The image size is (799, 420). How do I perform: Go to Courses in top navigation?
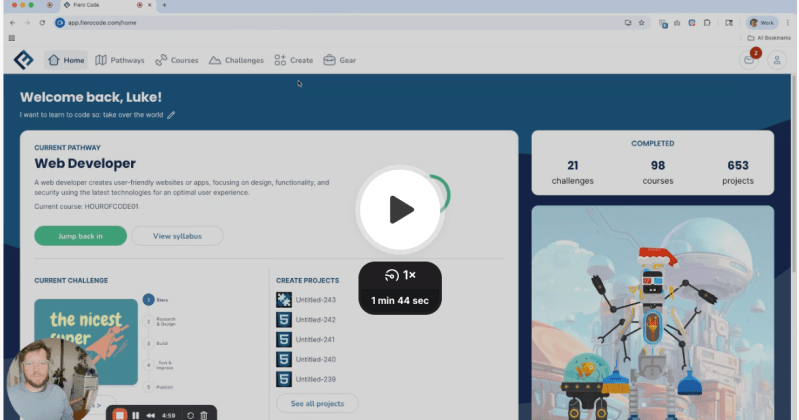pos(177,60)
